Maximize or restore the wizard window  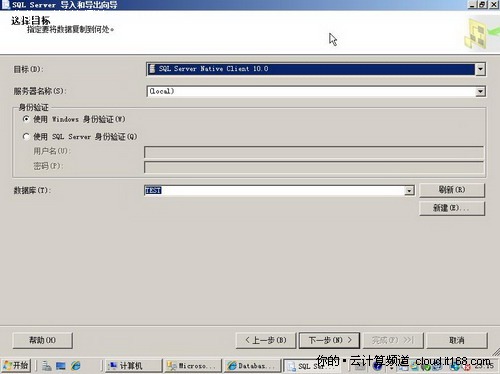(482, 4)
